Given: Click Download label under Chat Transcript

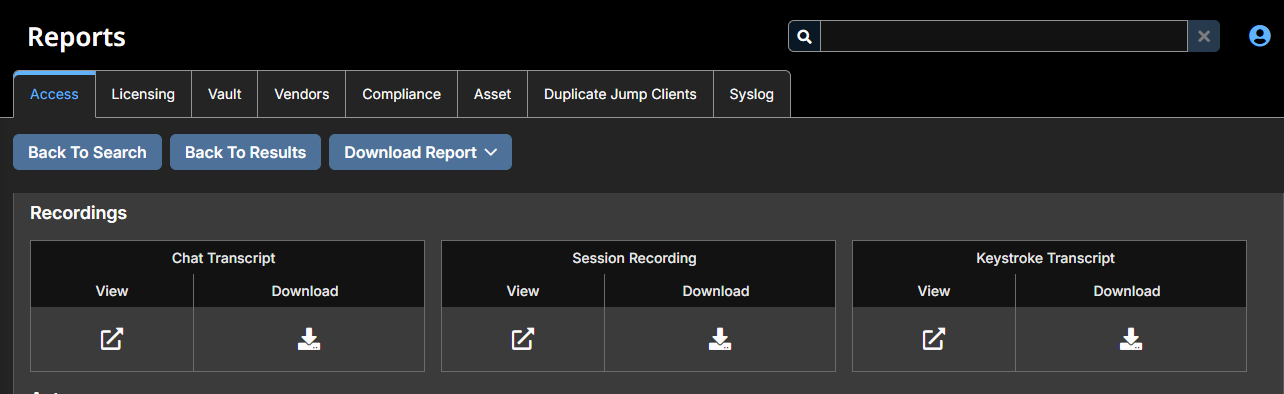Looking at the screenshot, I should click(x=305, y=291).
